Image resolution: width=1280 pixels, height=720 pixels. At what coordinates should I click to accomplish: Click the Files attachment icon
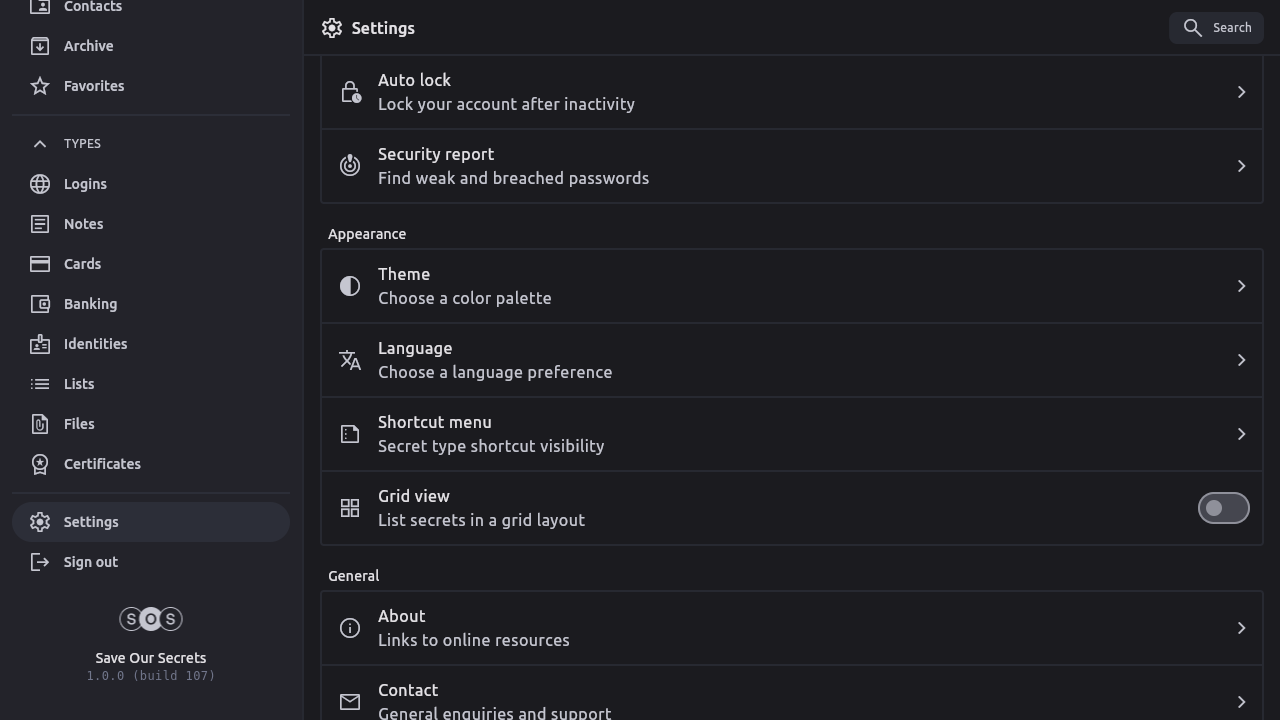[x=40, y=424]
